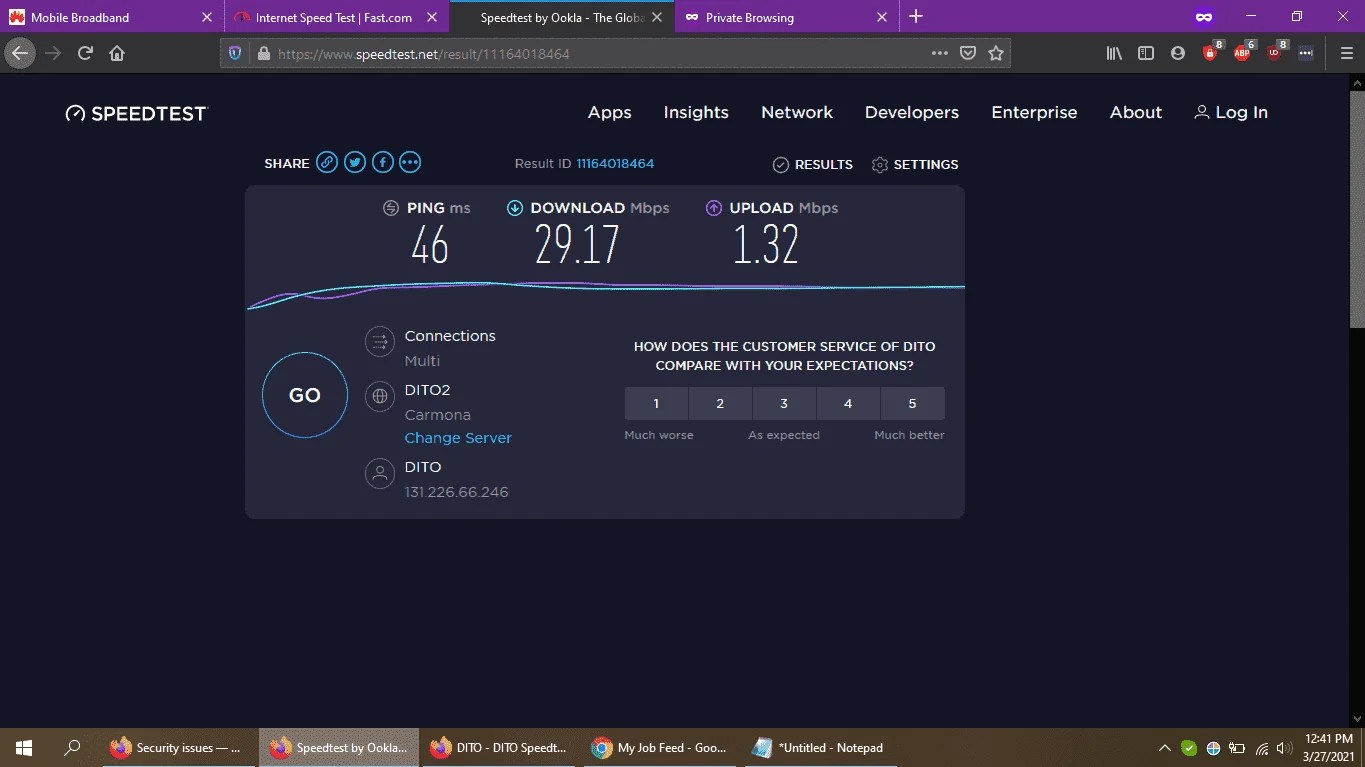The image size is (1365, 767).
Task: Open uBlock Origin extension
Action: [x=1275, y=52]
